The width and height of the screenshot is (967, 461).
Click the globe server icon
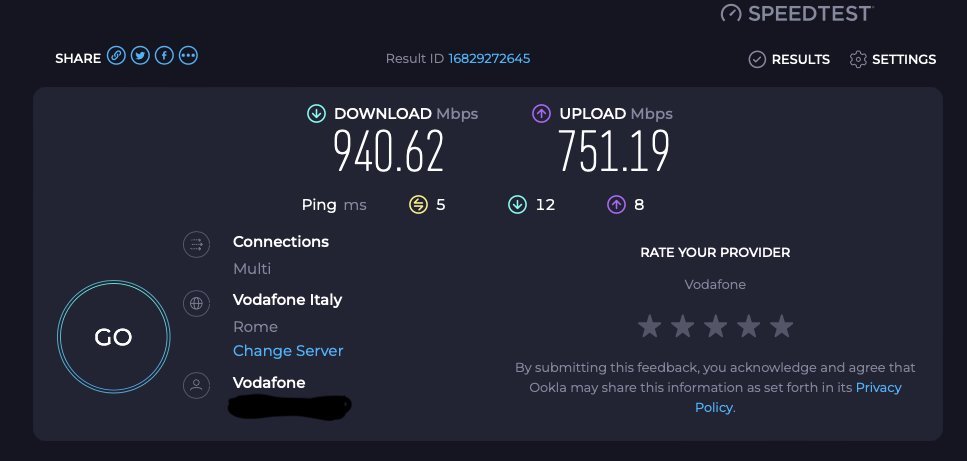coord(196,302)
